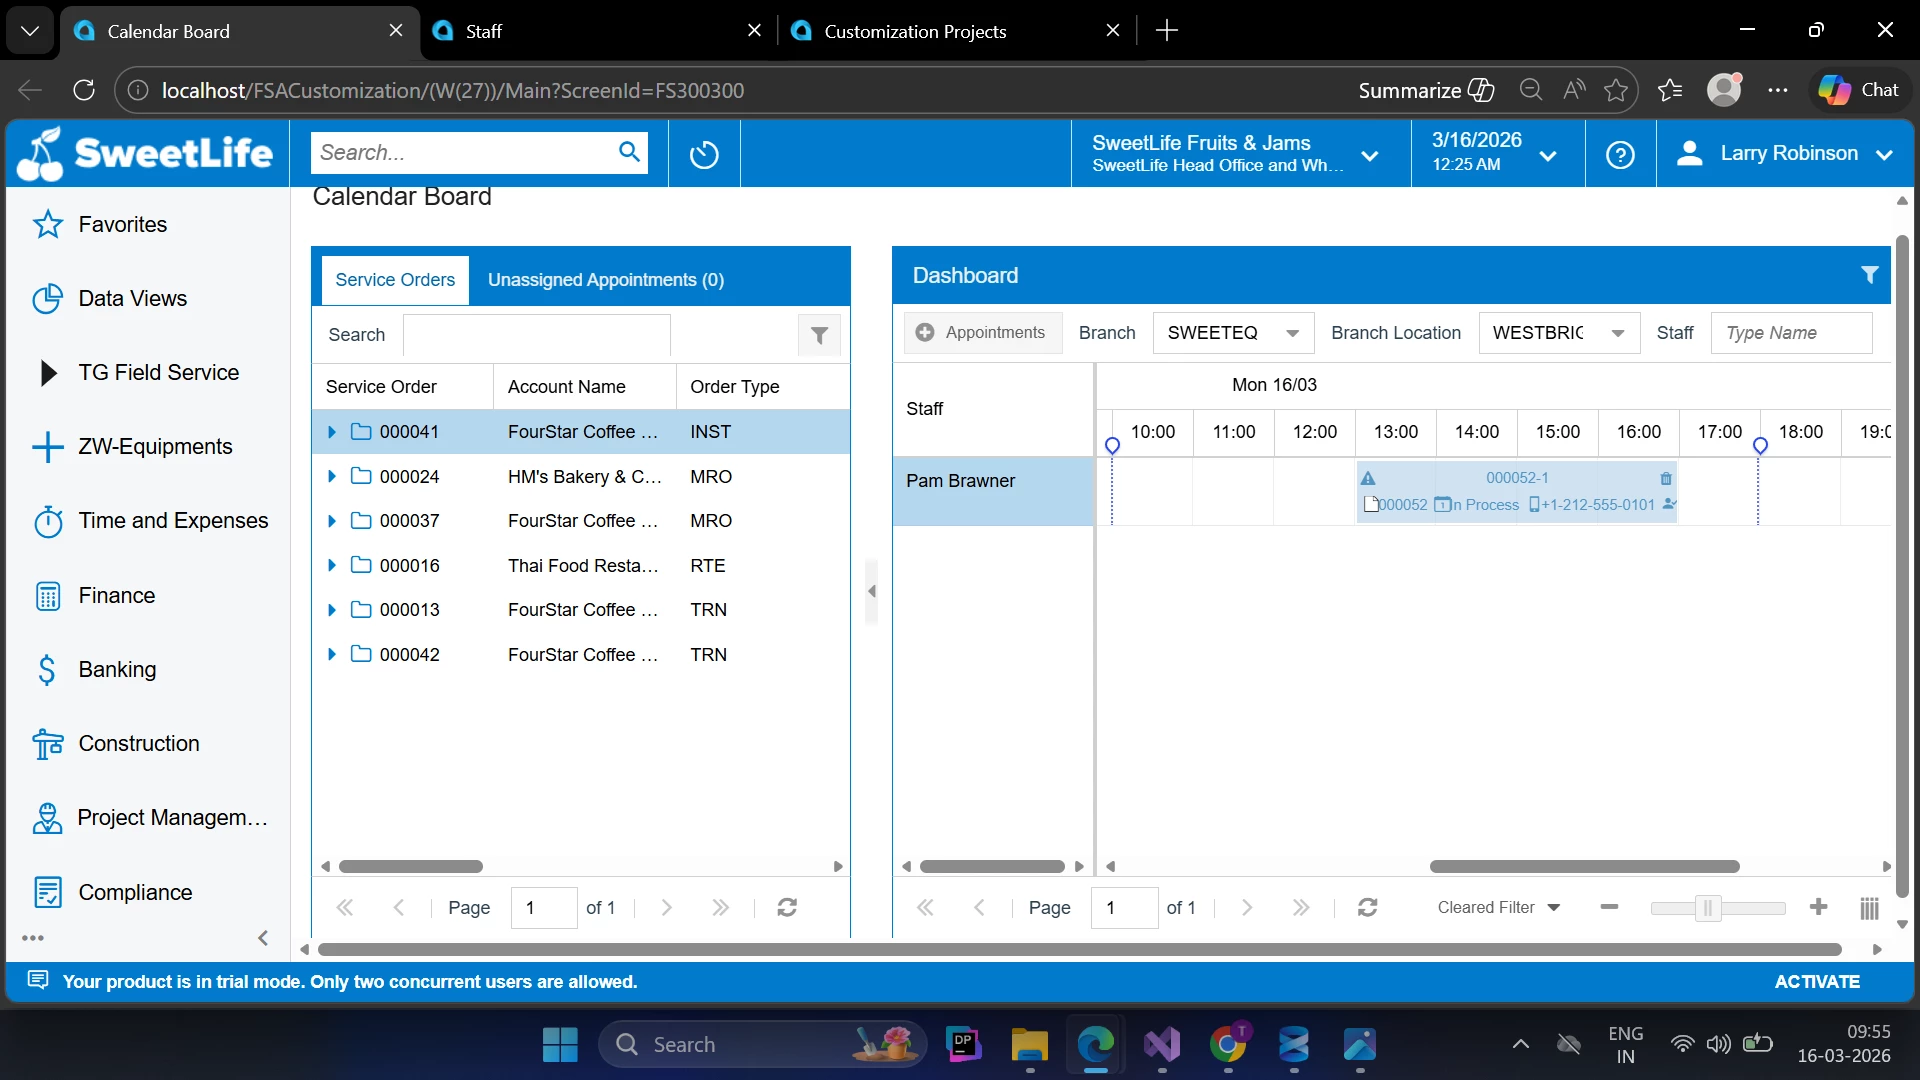The image size is (1920, 1080).
Task: Click the ACTIVATE link
Action: coord(1816,982)
